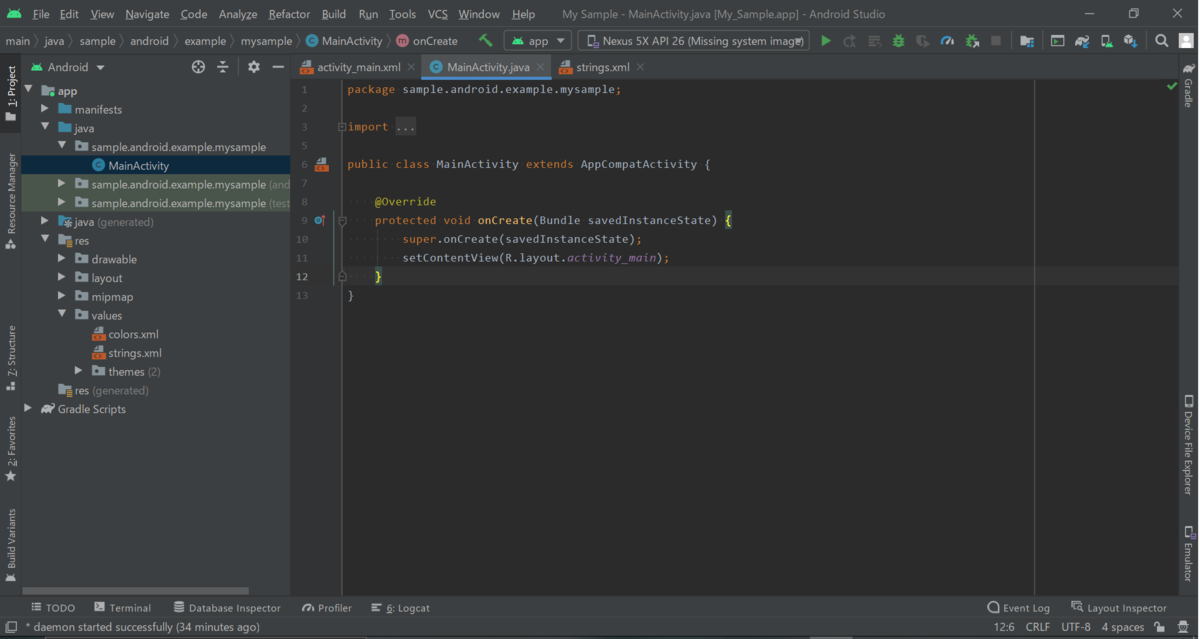Screen dimensions: 1200x639
Task: Click the red Stop icon in toolbar
Action: tap(996, 41)
